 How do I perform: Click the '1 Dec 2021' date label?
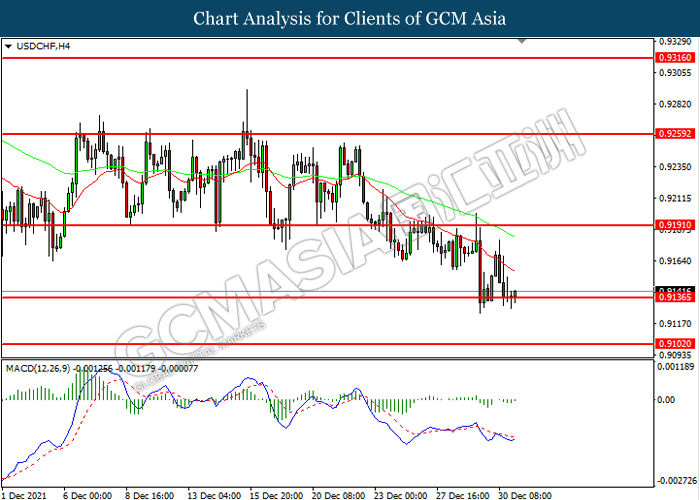(x=24, y=495)
